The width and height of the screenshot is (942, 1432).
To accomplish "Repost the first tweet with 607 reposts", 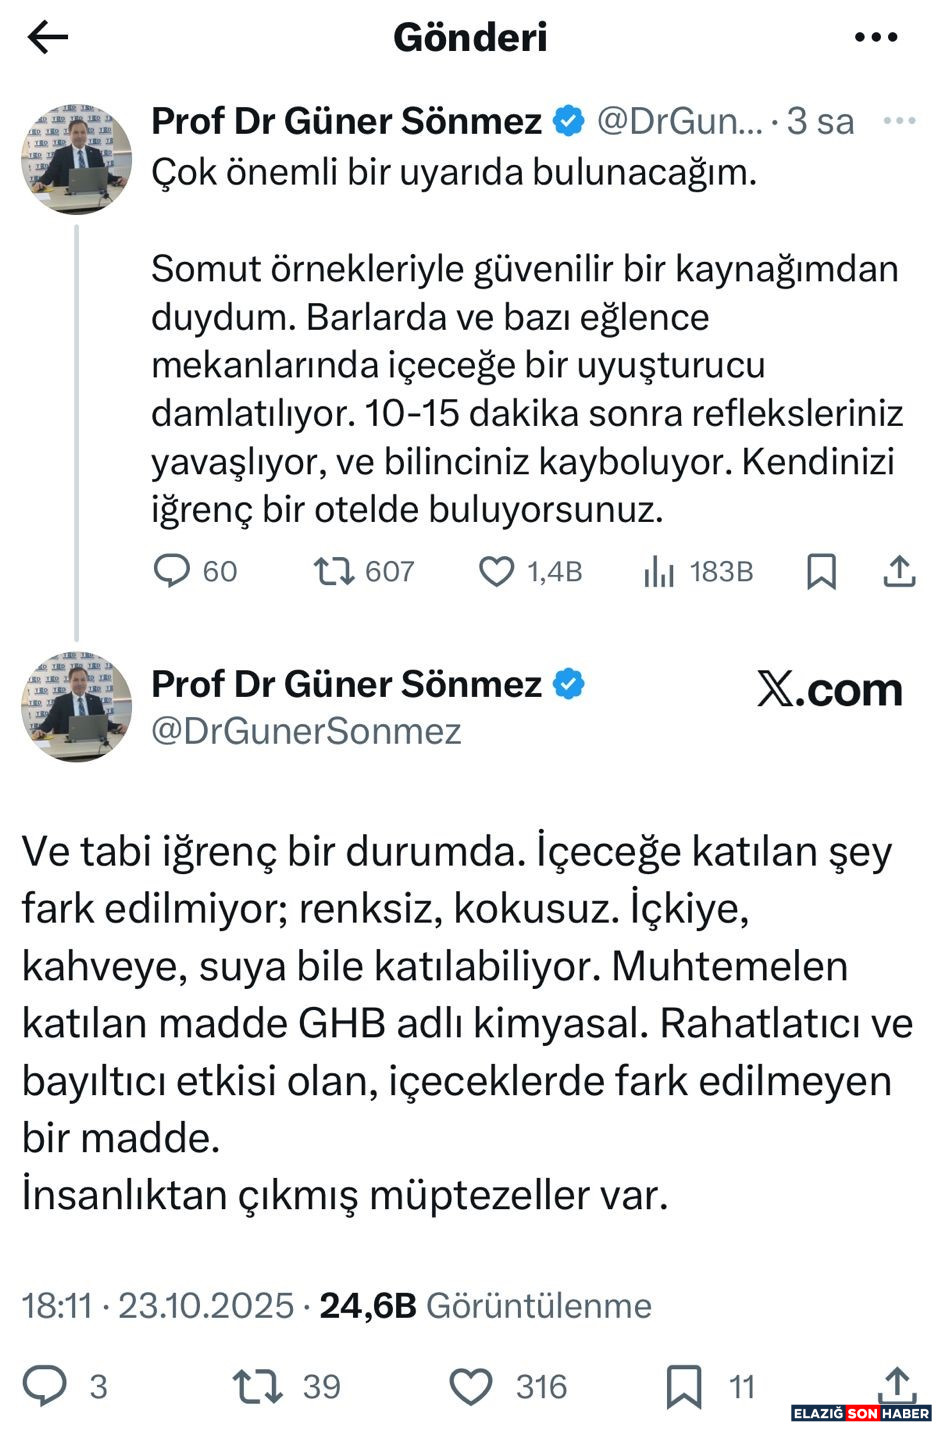I will click(334, 571).
